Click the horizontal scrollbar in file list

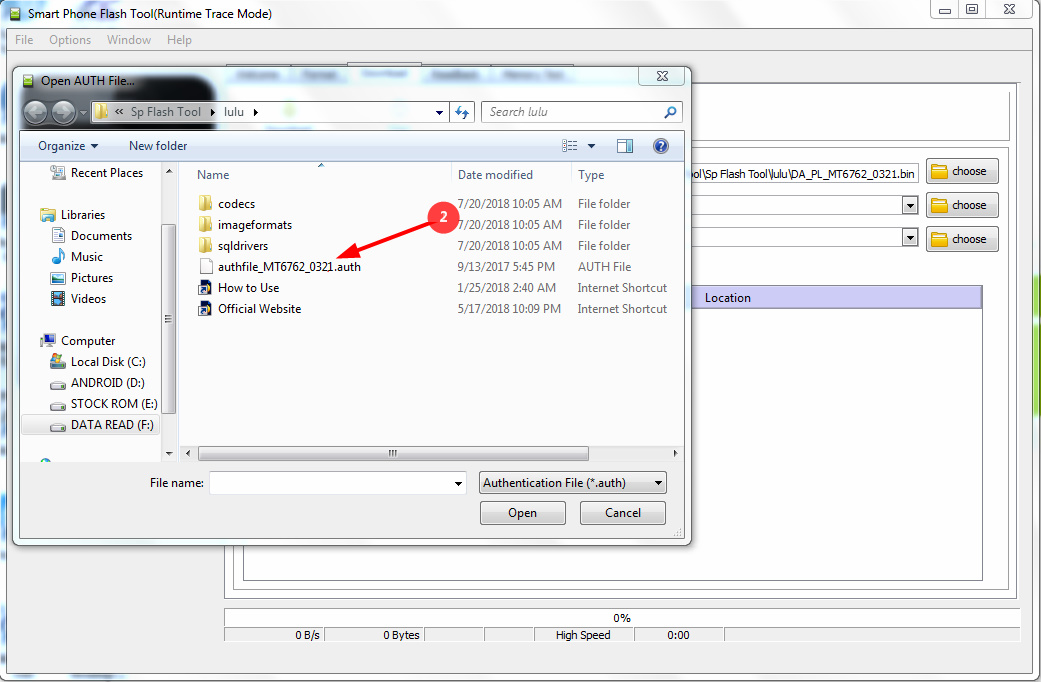(393, 454)
